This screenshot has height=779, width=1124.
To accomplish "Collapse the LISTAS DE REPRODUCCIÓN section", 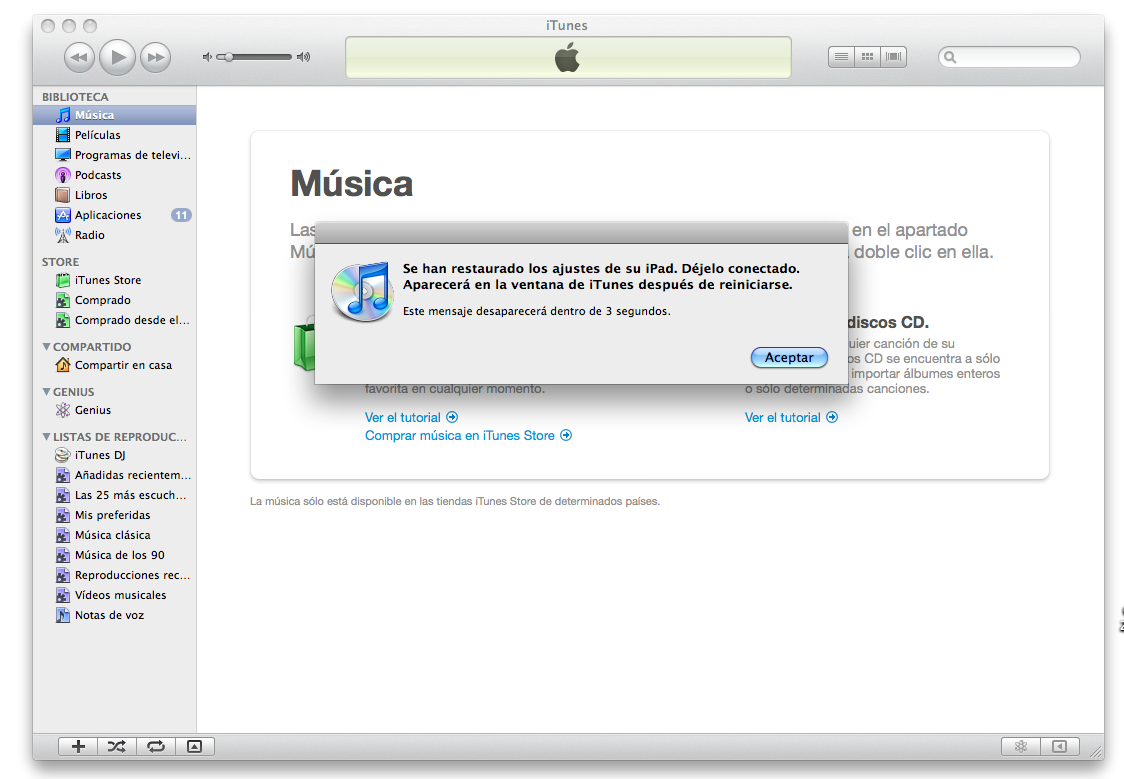I will (47, 436).
